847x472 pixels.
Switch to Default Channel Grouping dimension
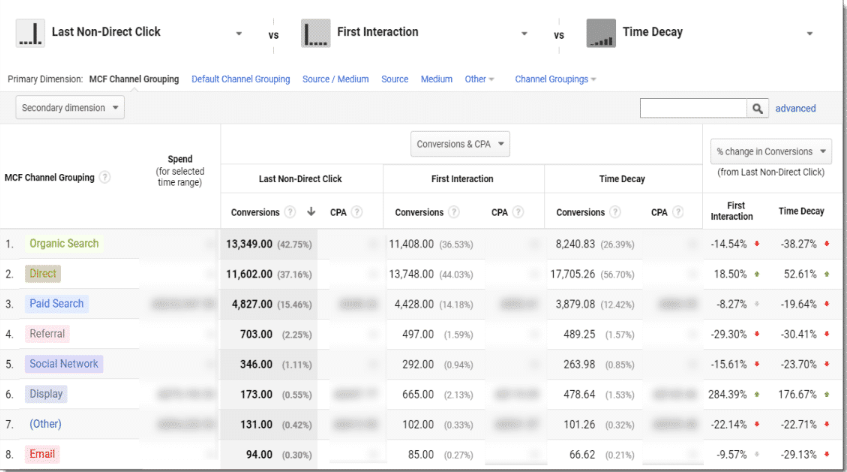241,79
